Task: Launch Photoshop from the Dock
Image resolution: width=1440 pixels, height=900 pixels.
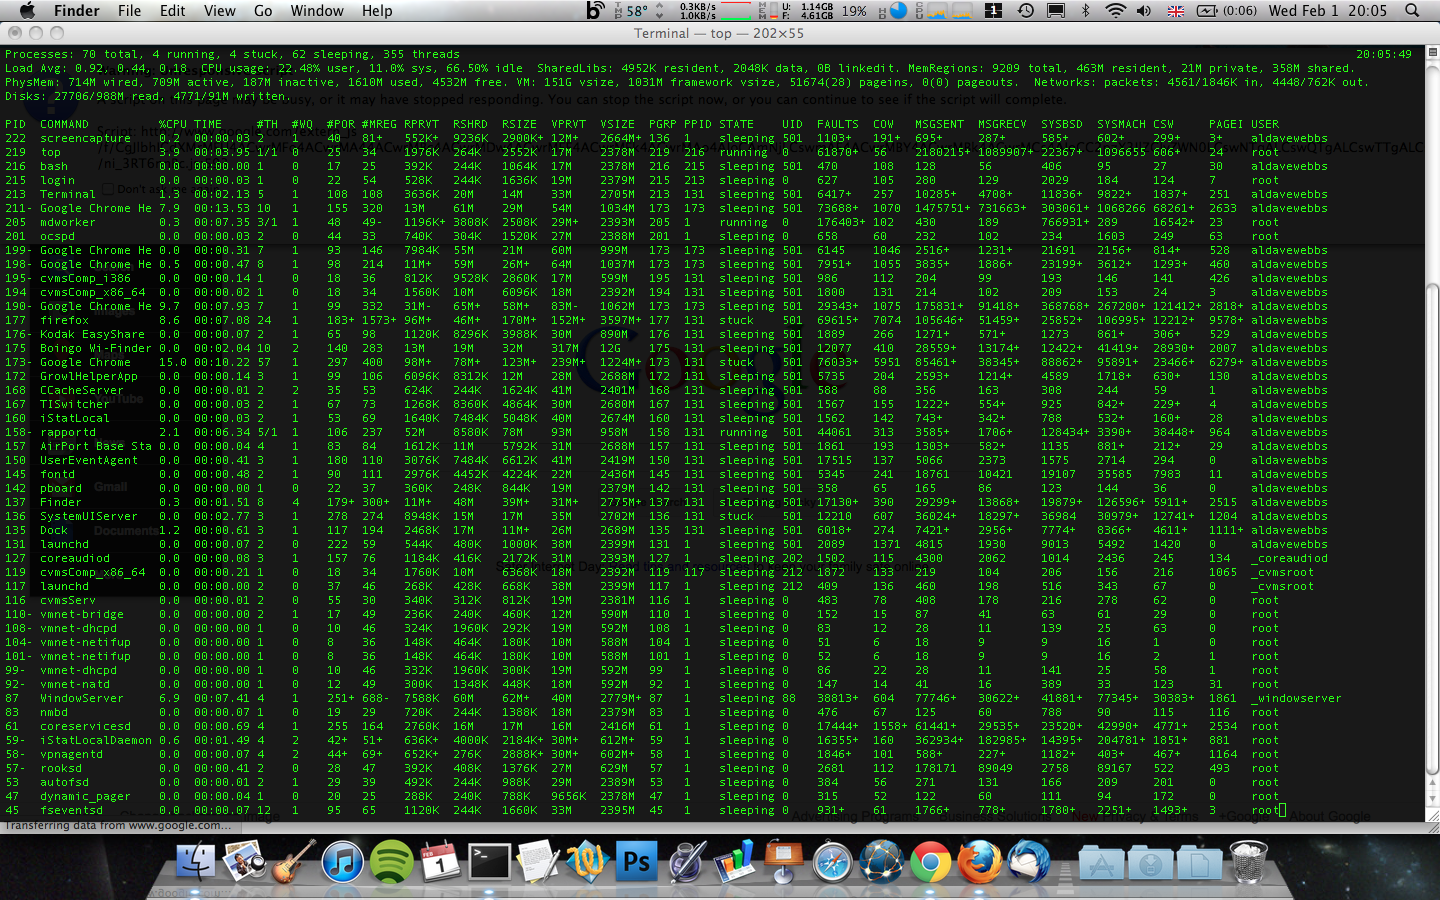Action: click(636, 862)
